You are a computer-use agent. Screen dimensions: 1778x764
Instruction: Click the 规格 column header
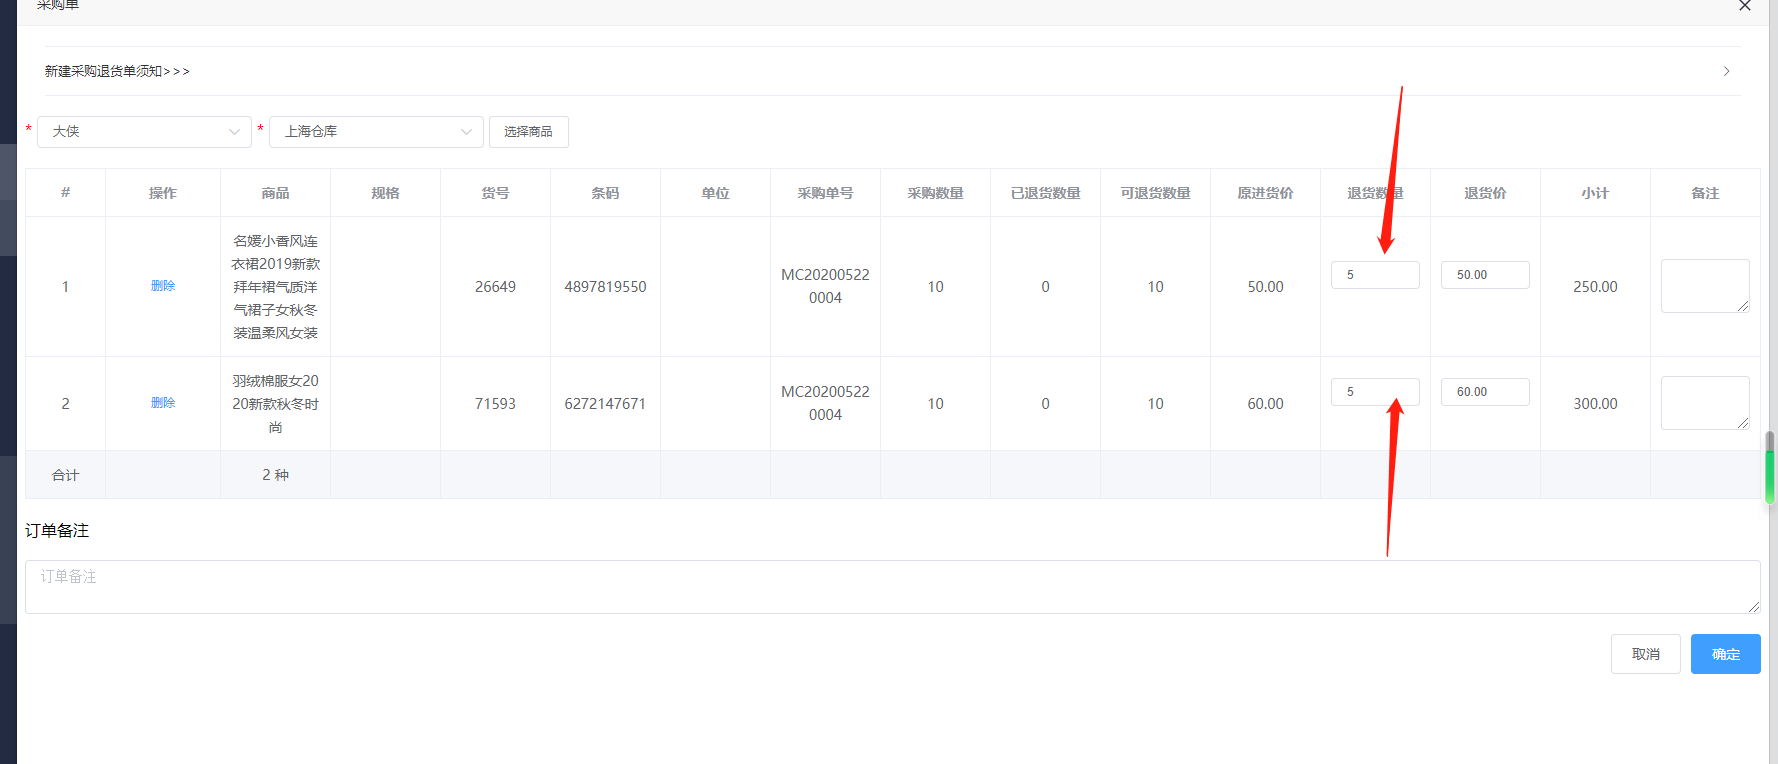(x=385, y=193)
